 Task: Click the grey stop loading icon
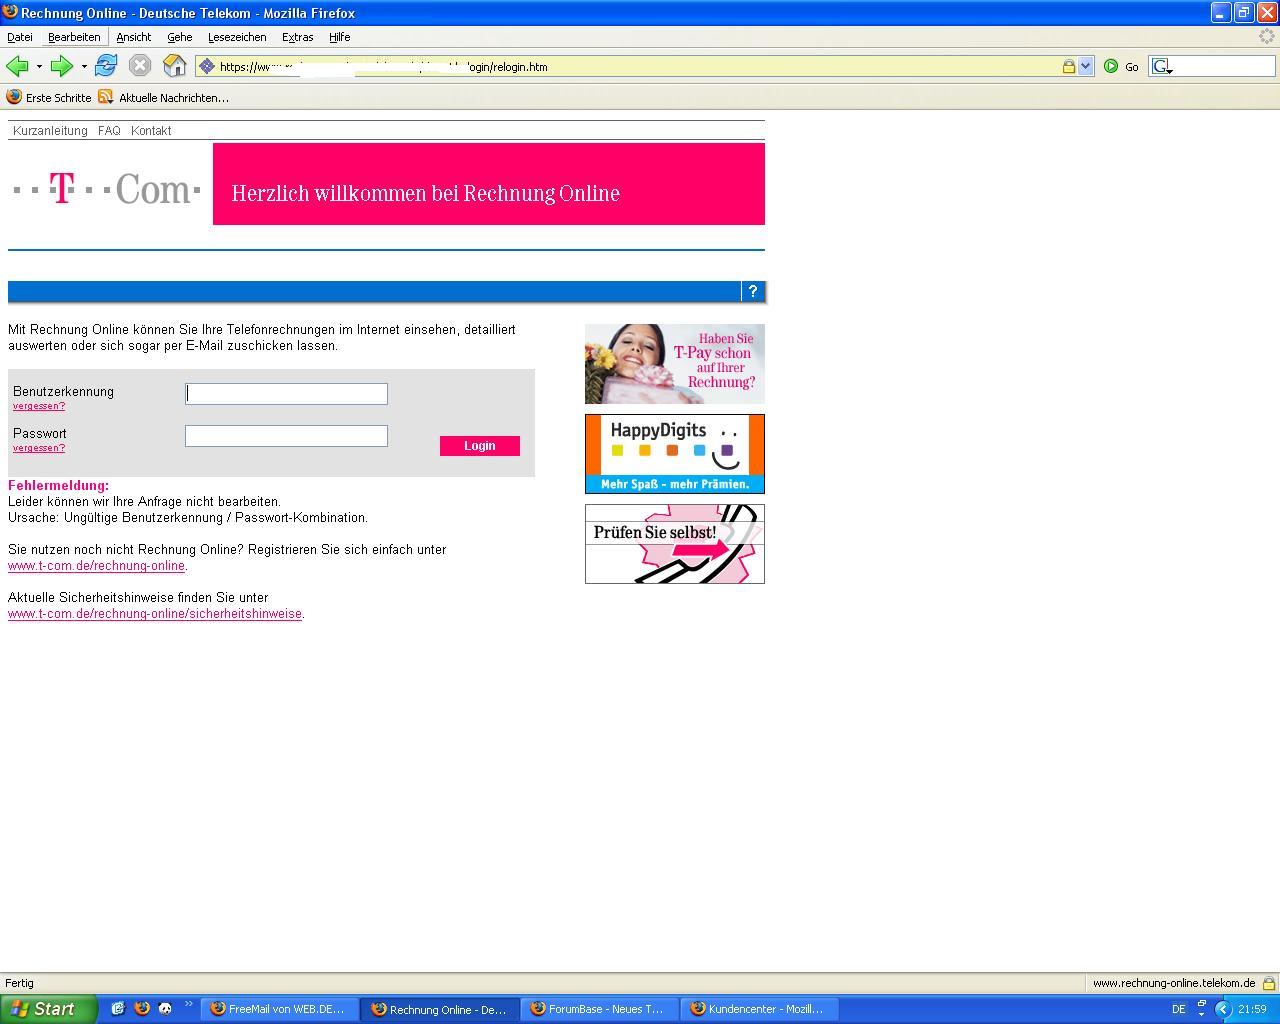tap(140, 66)
